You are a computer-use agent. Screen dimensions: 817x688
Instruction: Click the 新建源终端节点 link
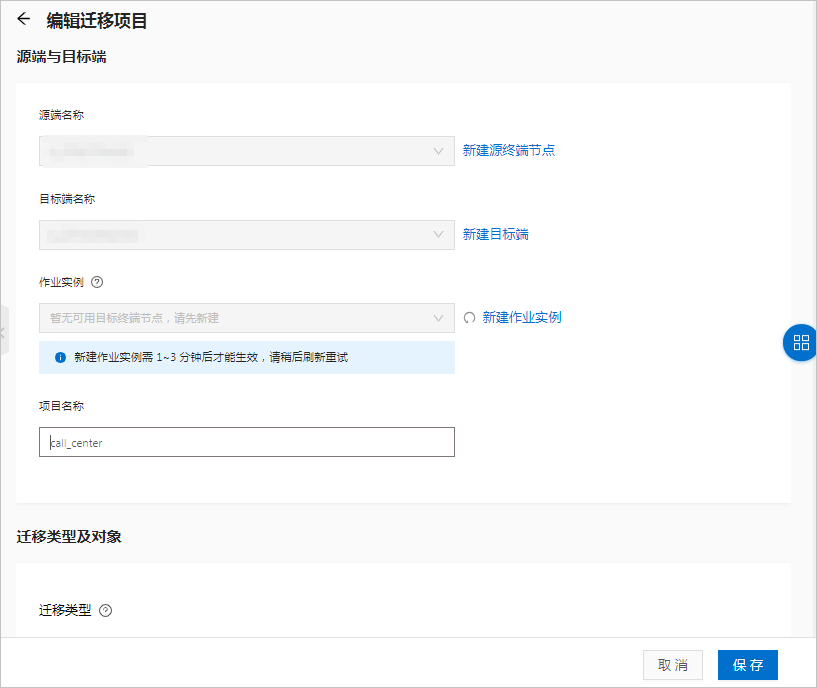coord(508,150)
